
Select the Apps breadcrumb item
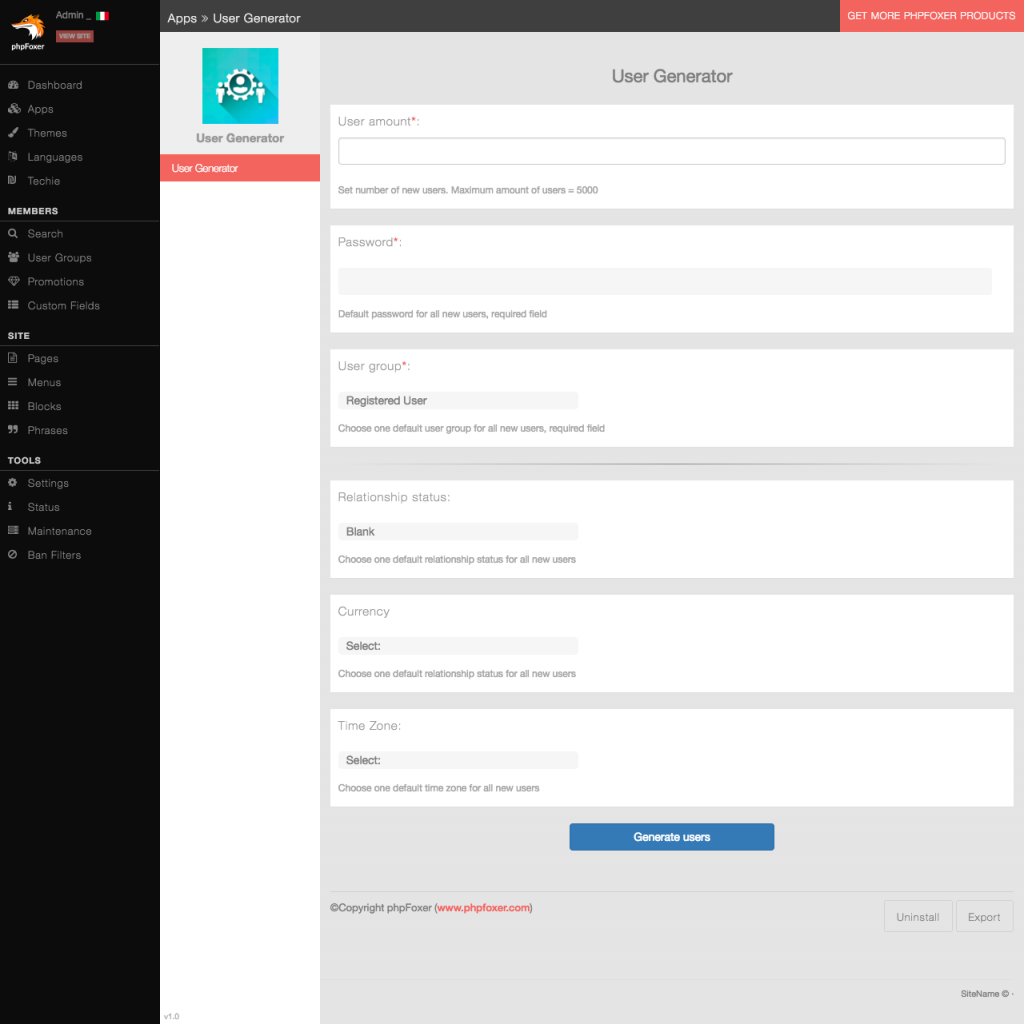181,17
